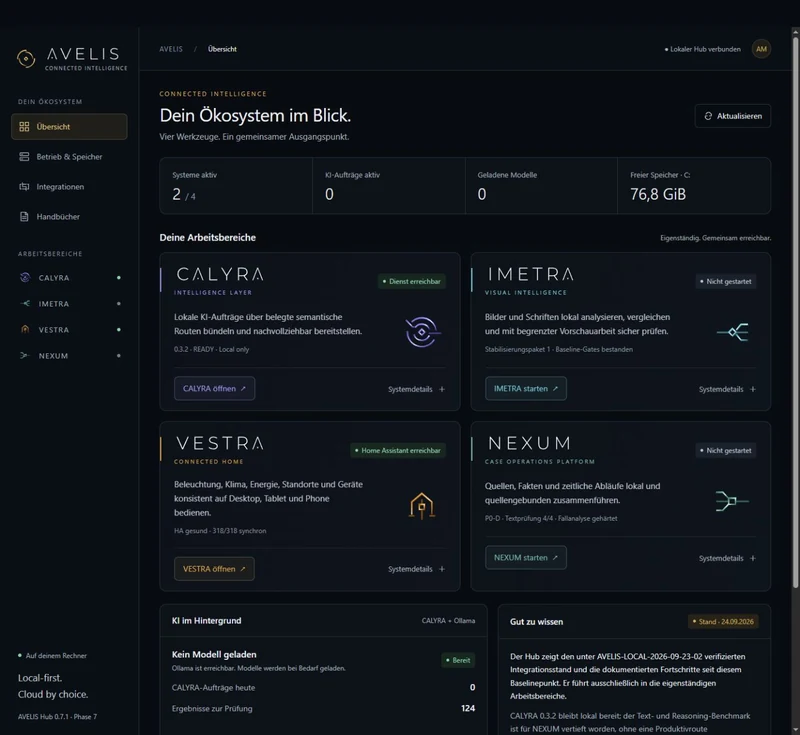The height and width of the screenshot is (735, 800).
Task: Click CALYRA + Ollama label
Action: click(448, 621)
